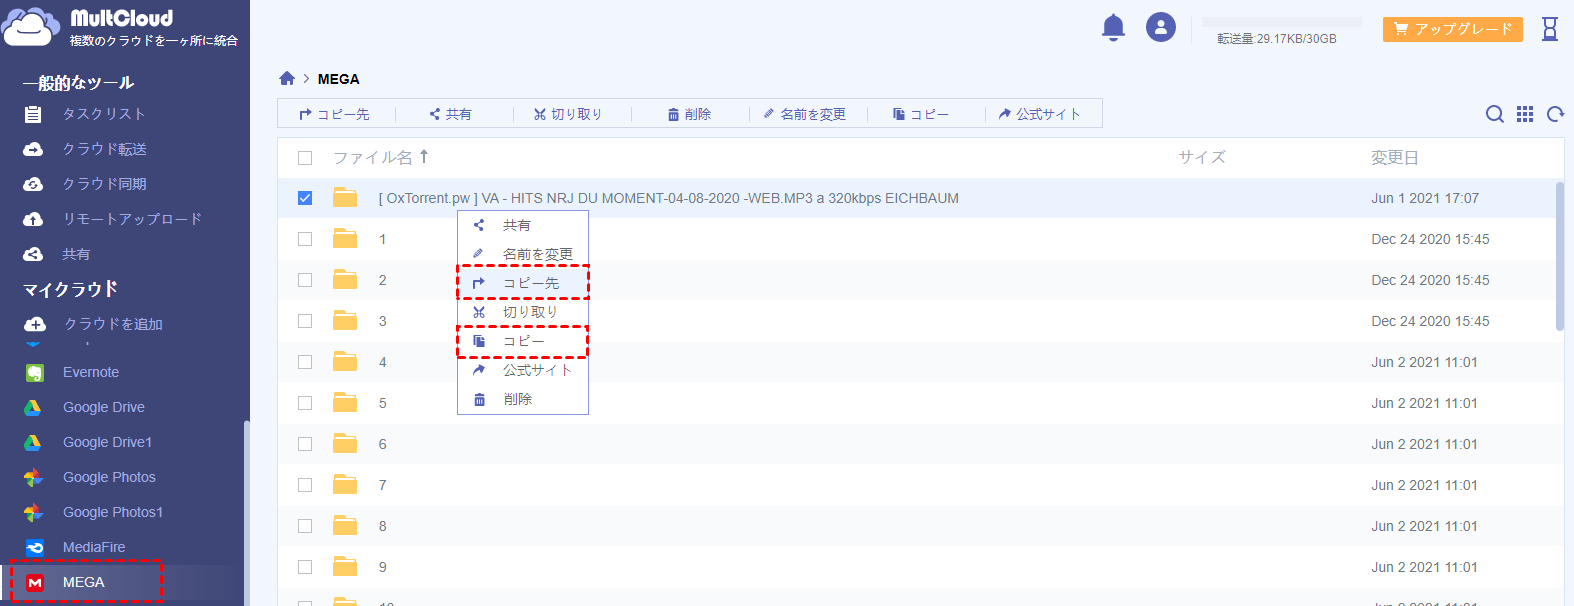
Task: Select Google Photos1 in sidebar
Action: (113, 512)
